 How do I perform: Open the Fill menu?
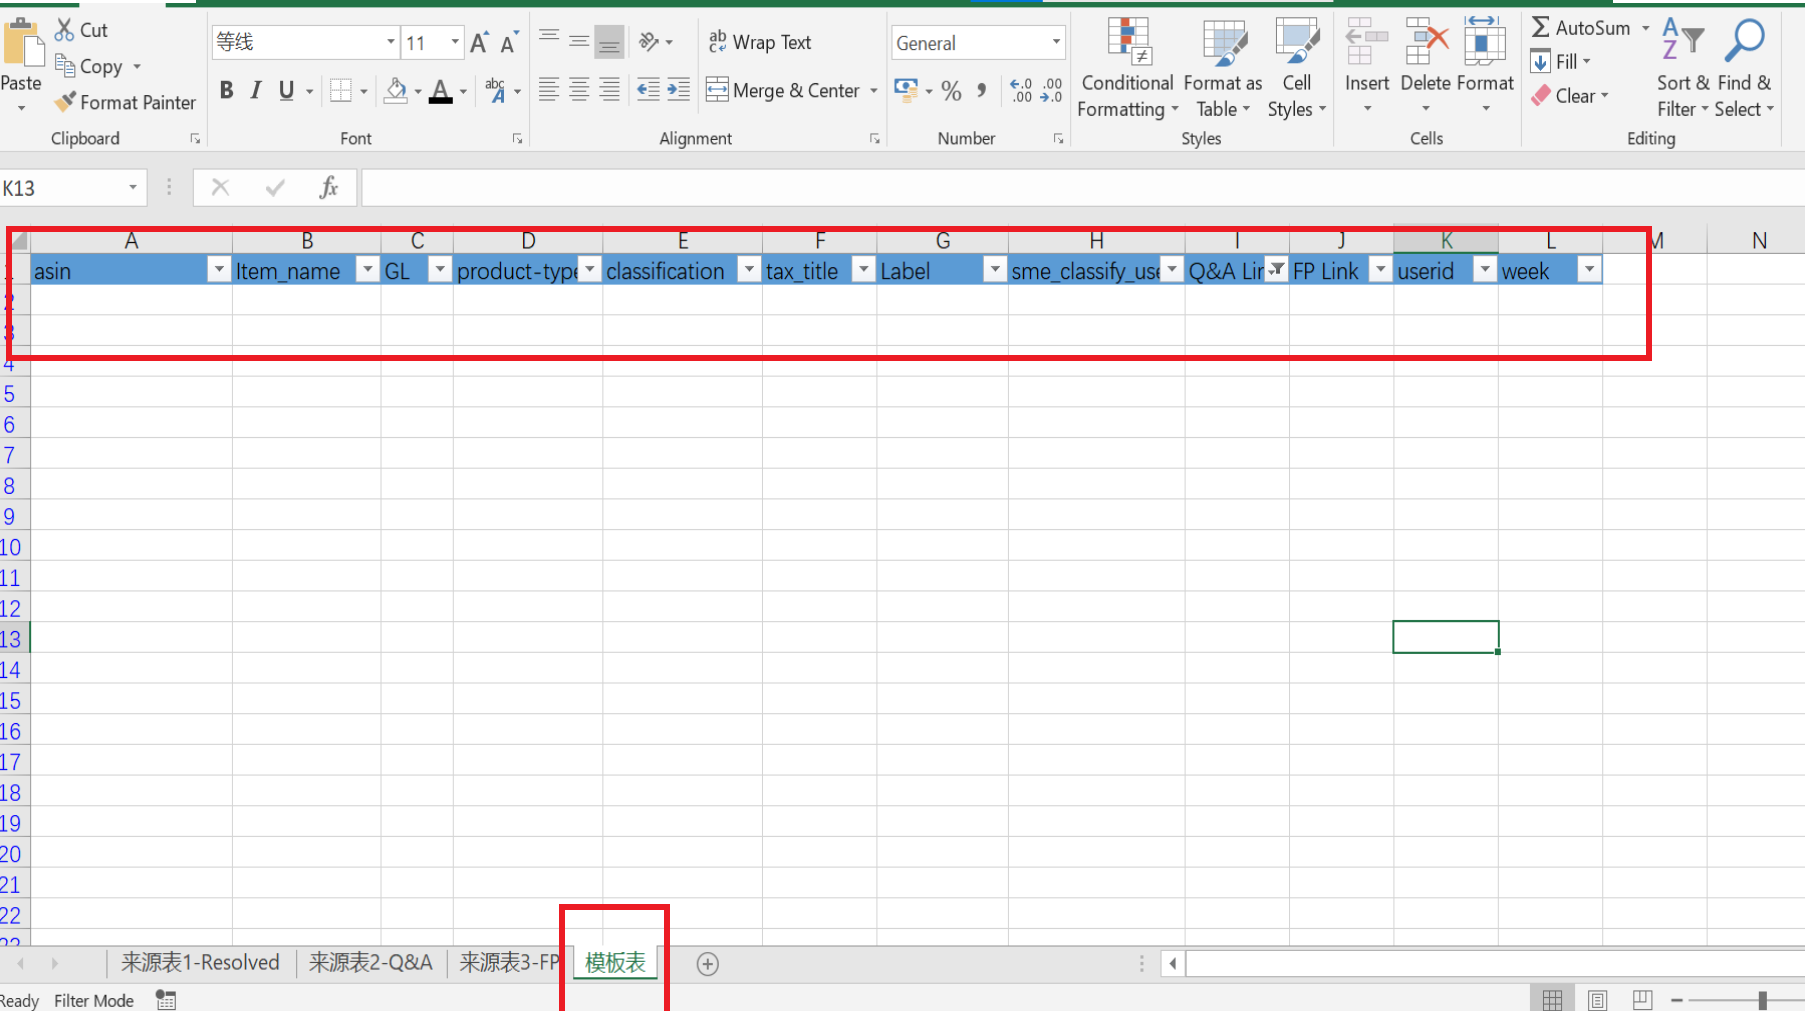coord(1560,62)
